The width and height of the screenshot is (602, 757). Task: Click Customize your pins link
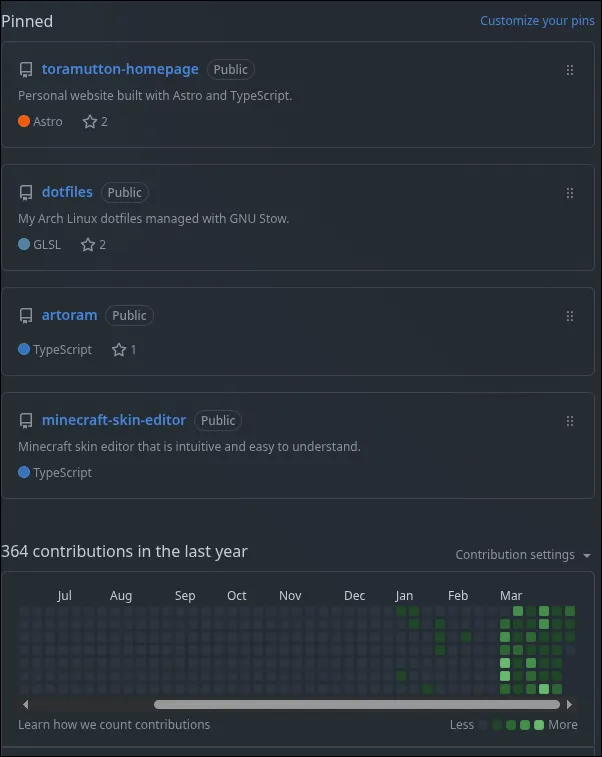point(537,21)
